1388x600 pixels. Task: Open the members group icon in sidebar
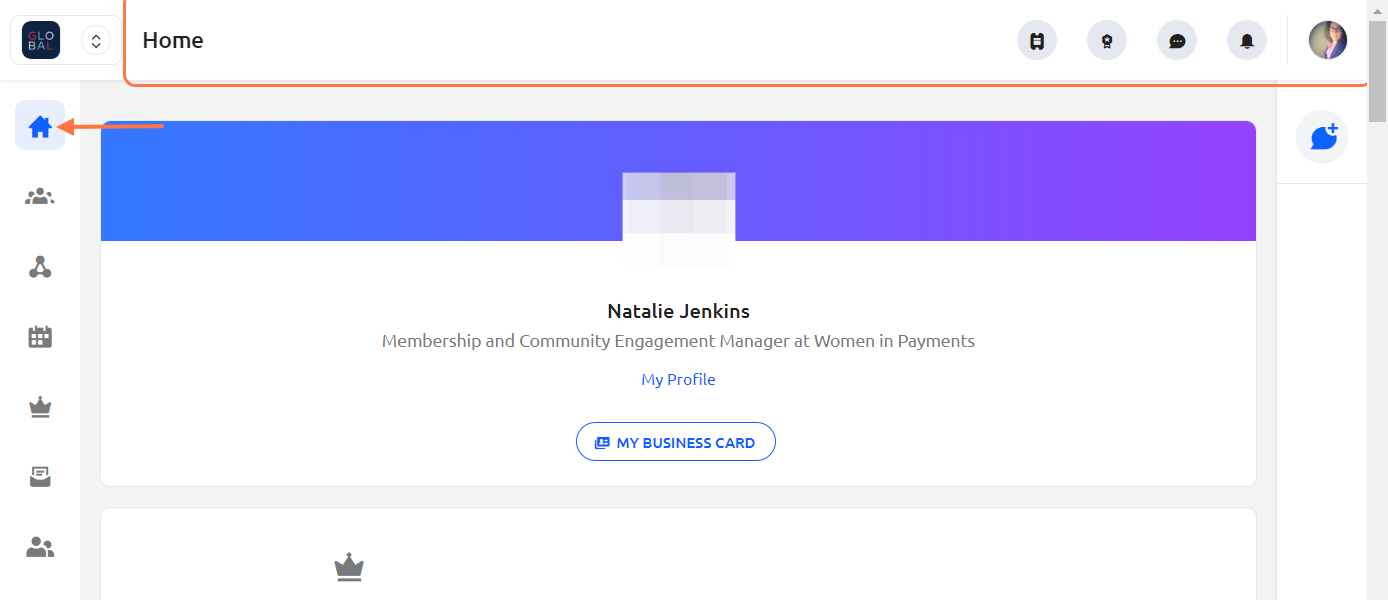pyautogui.click(x=40, y=196)
